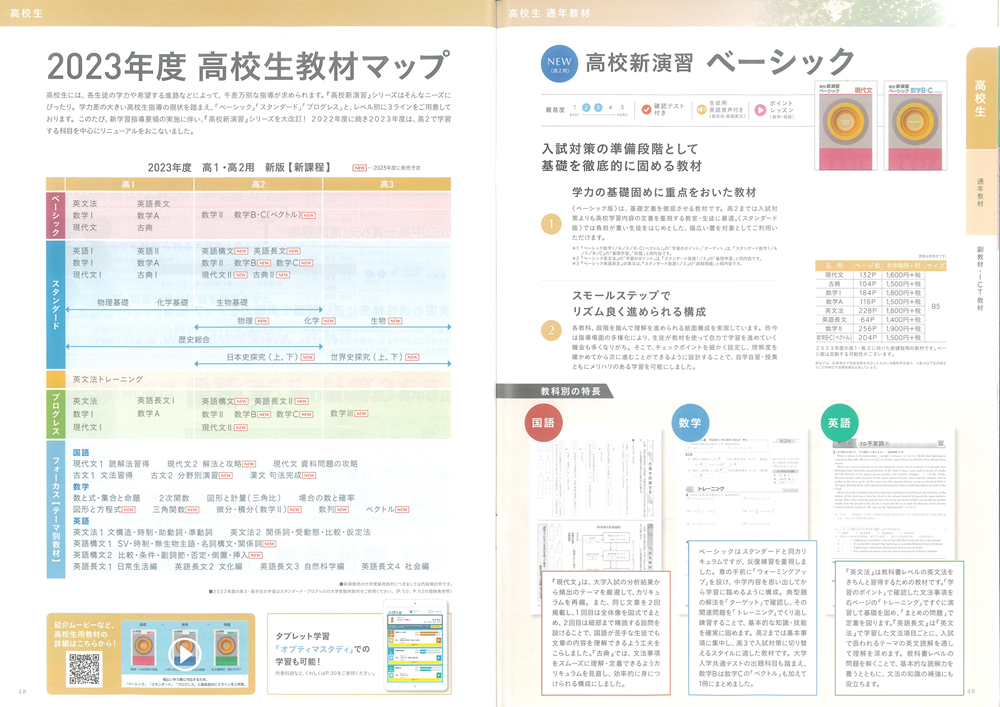
Task: Select the 副教材・ICT教材 side tab
Action: coord(981,279)
